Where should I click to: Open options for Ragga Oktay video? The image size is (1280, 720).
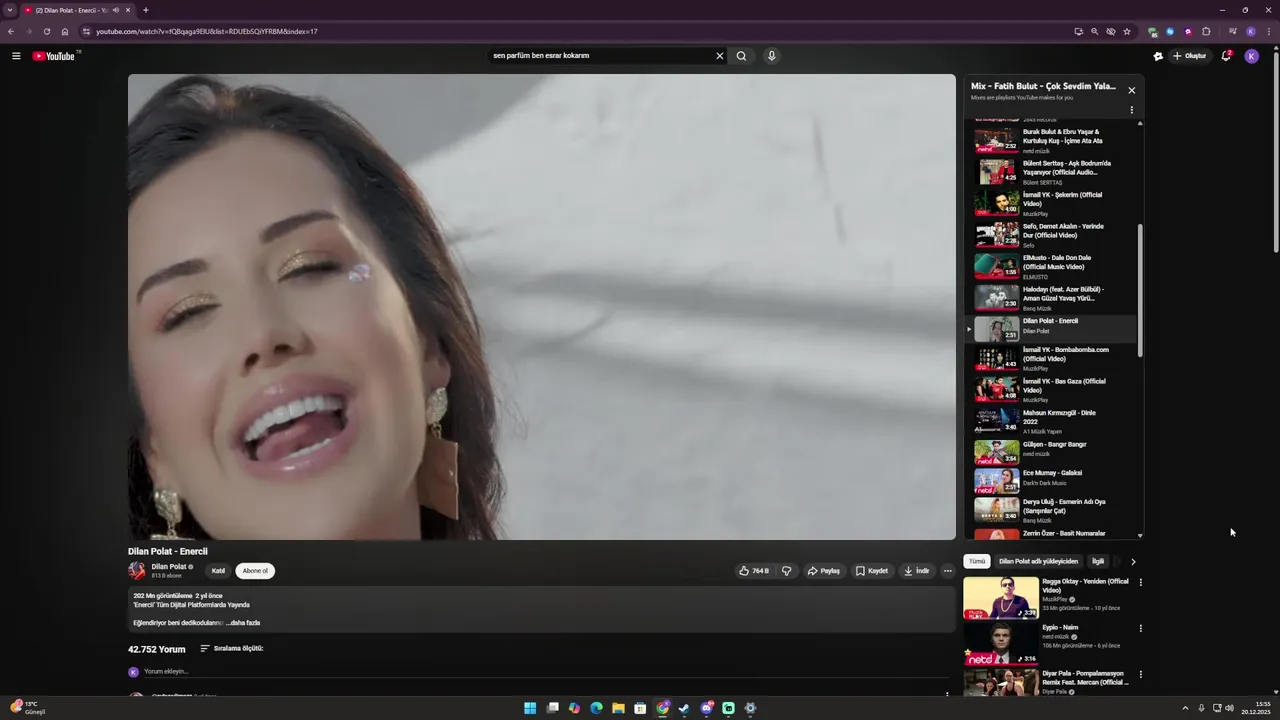1141,582
